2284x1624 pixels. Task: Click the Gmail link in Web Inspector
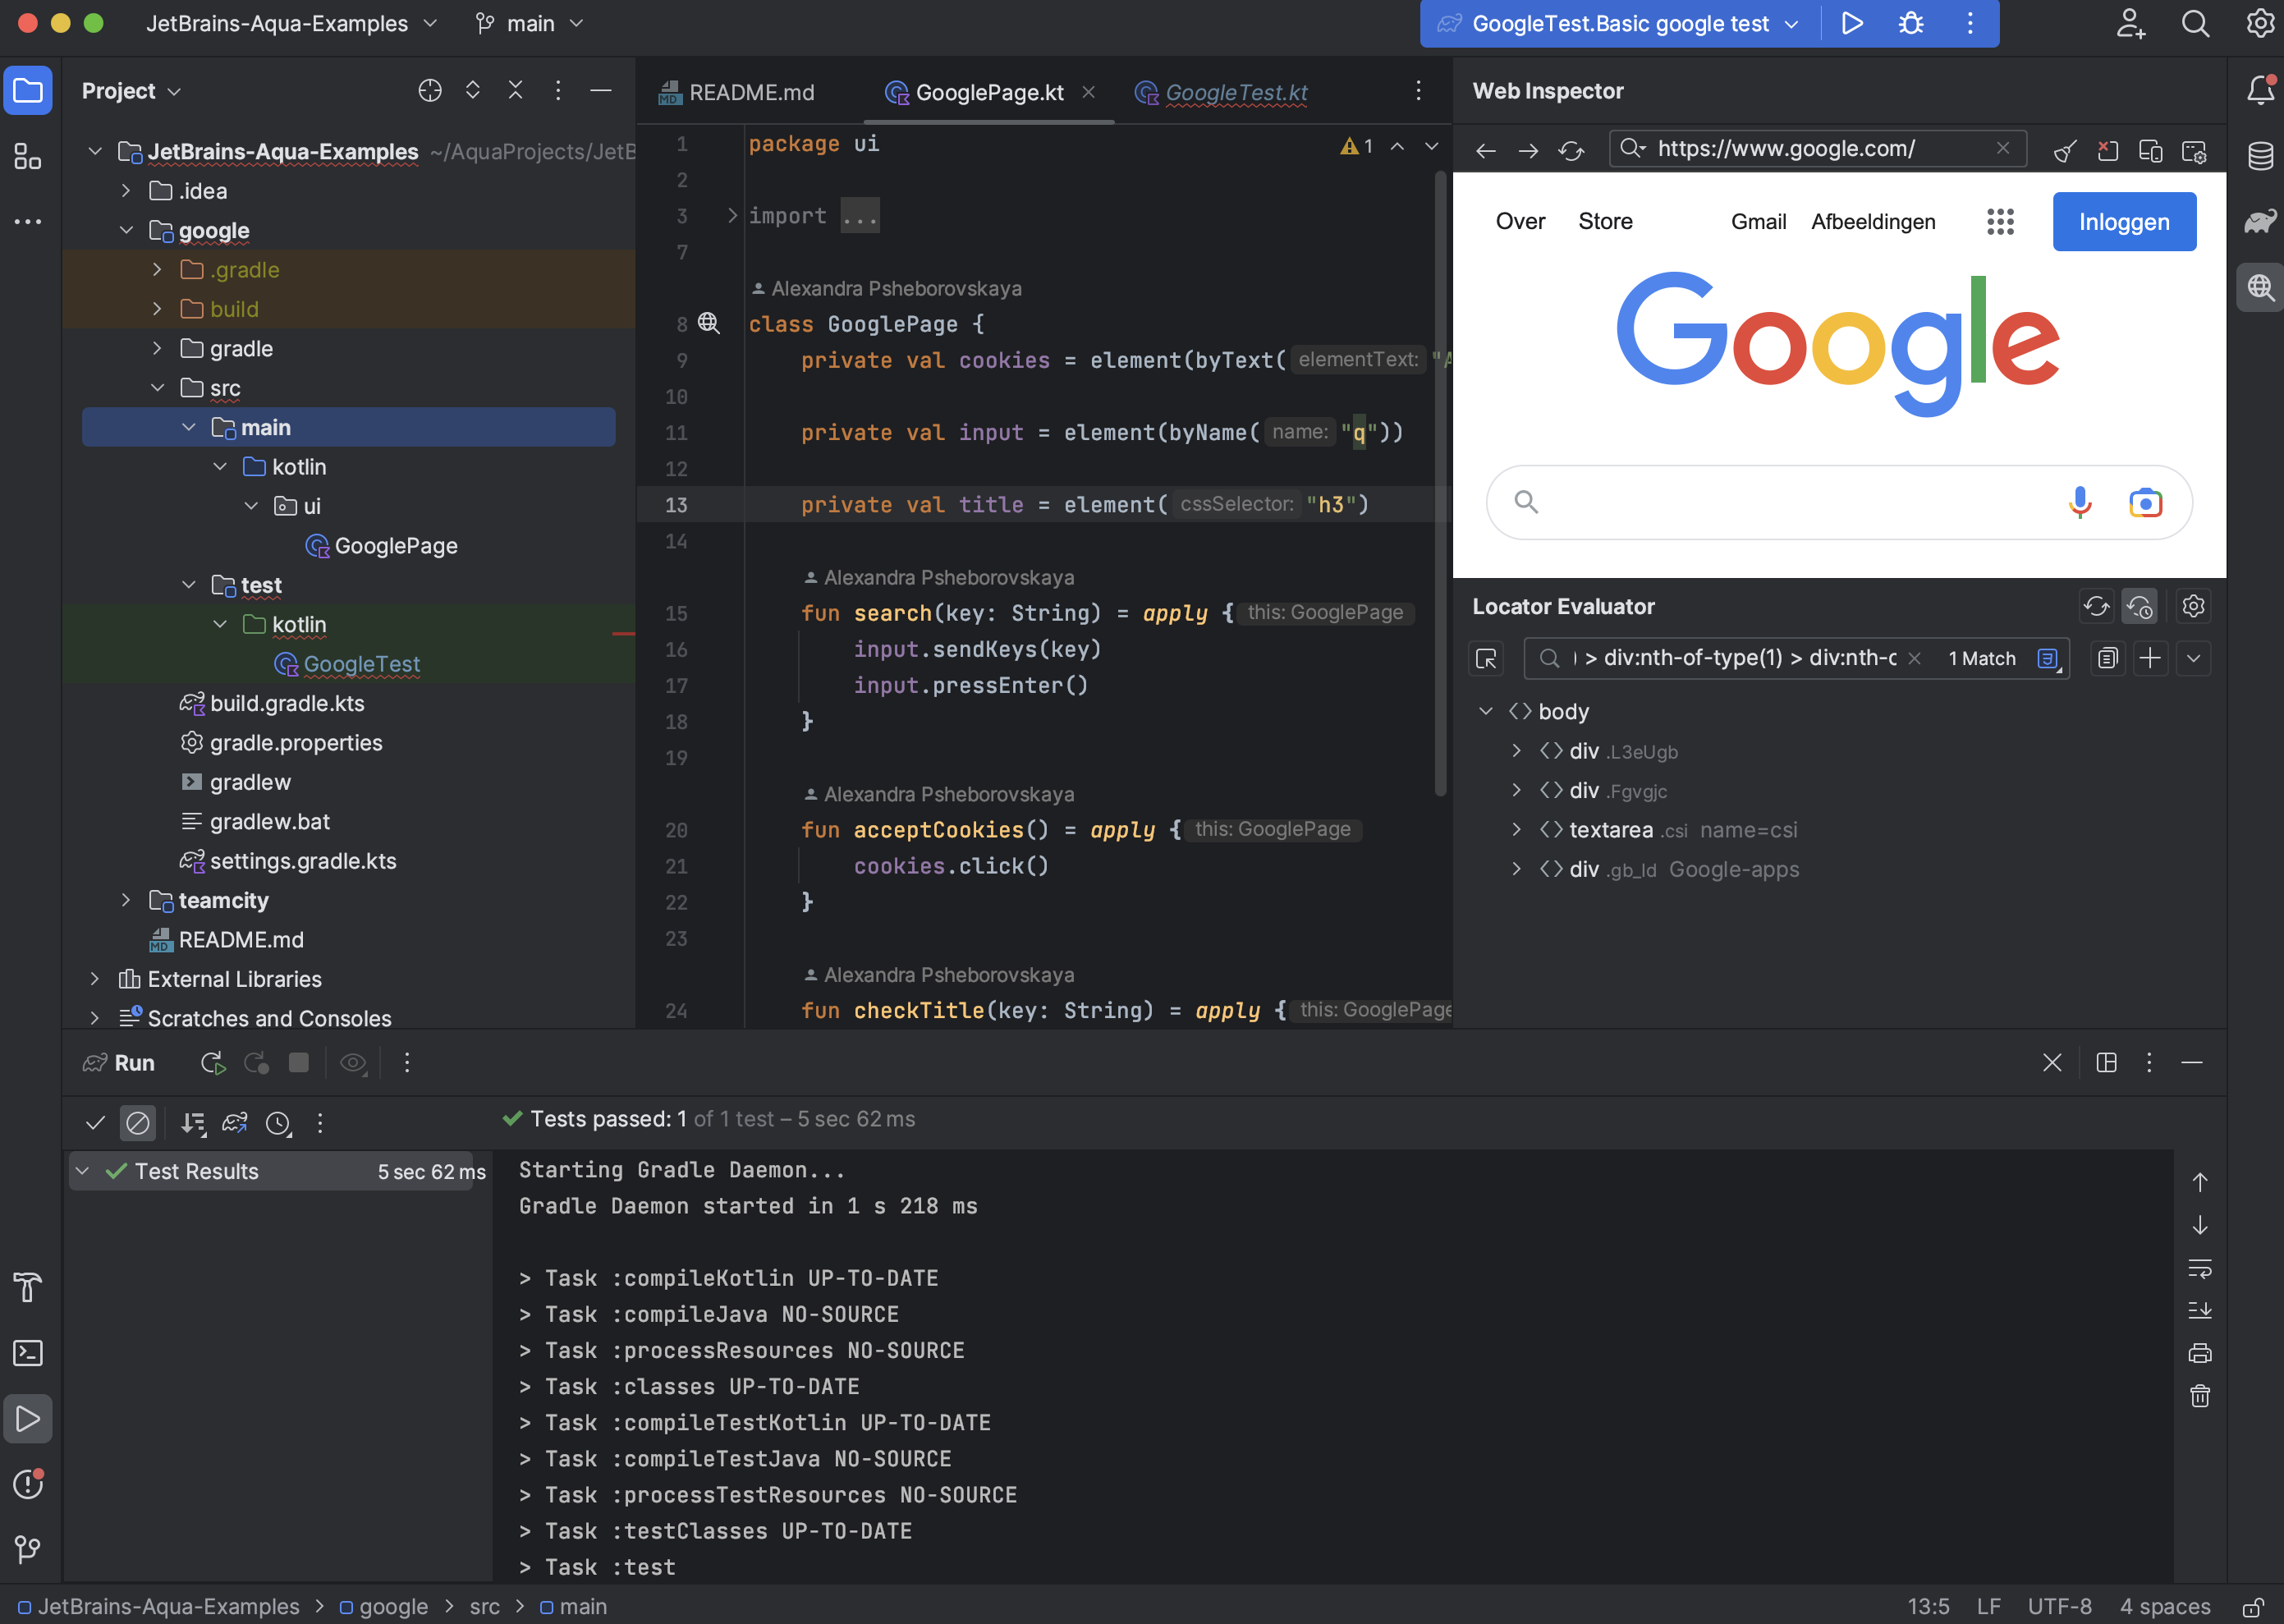click(x=1757, y=222)
